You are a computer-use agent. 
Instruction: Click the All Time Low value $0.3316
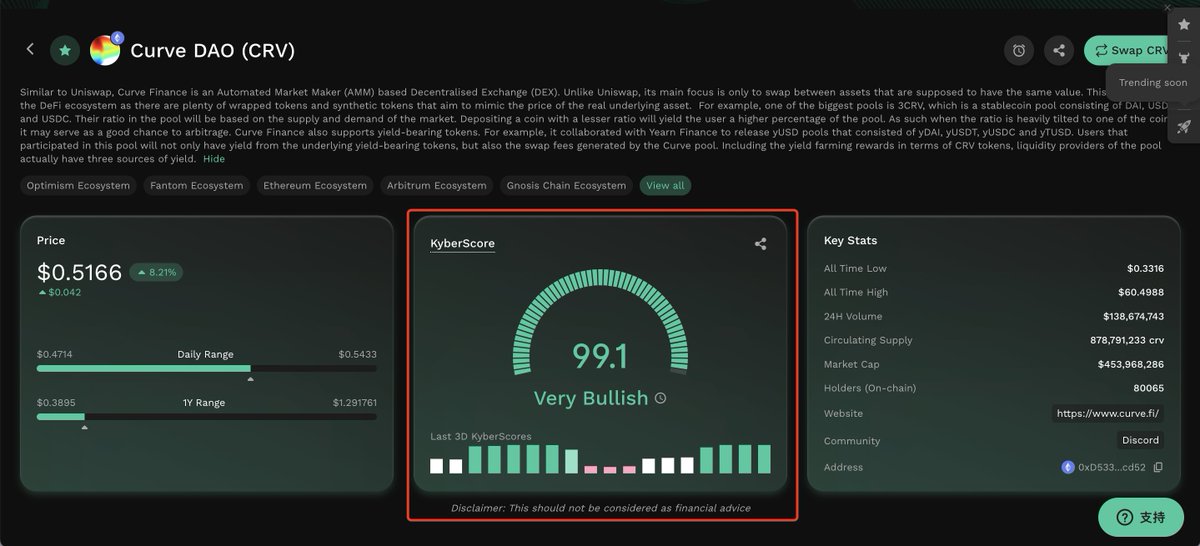[1145, 268]
